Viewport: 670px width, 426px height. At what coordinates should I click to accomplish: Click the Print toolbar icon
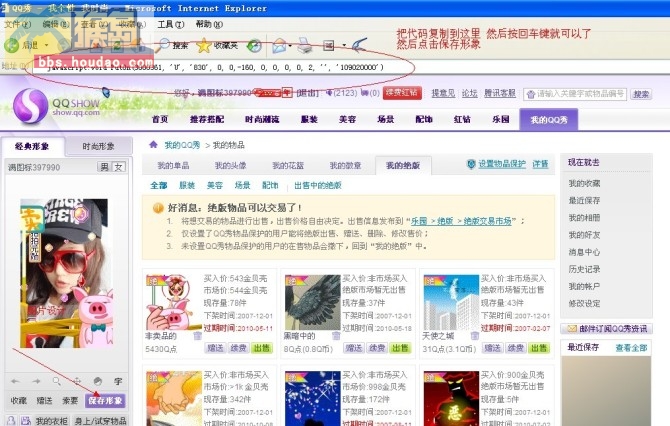tap(305, 45)
